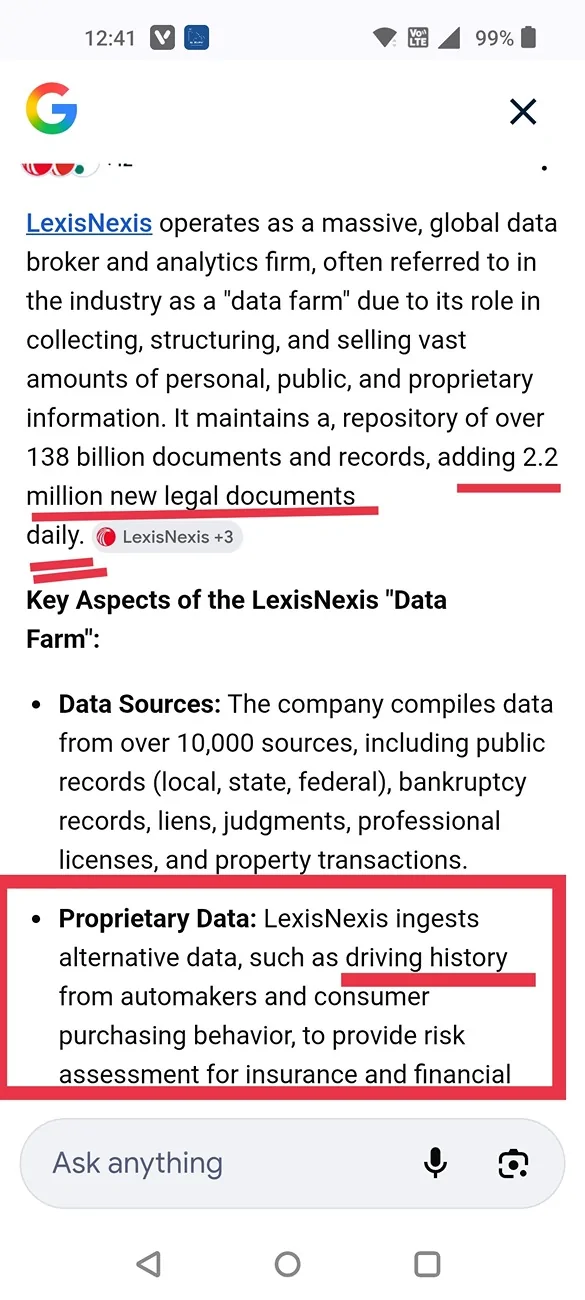Tap the microphone voice search icon

(x=435, y=1163)
